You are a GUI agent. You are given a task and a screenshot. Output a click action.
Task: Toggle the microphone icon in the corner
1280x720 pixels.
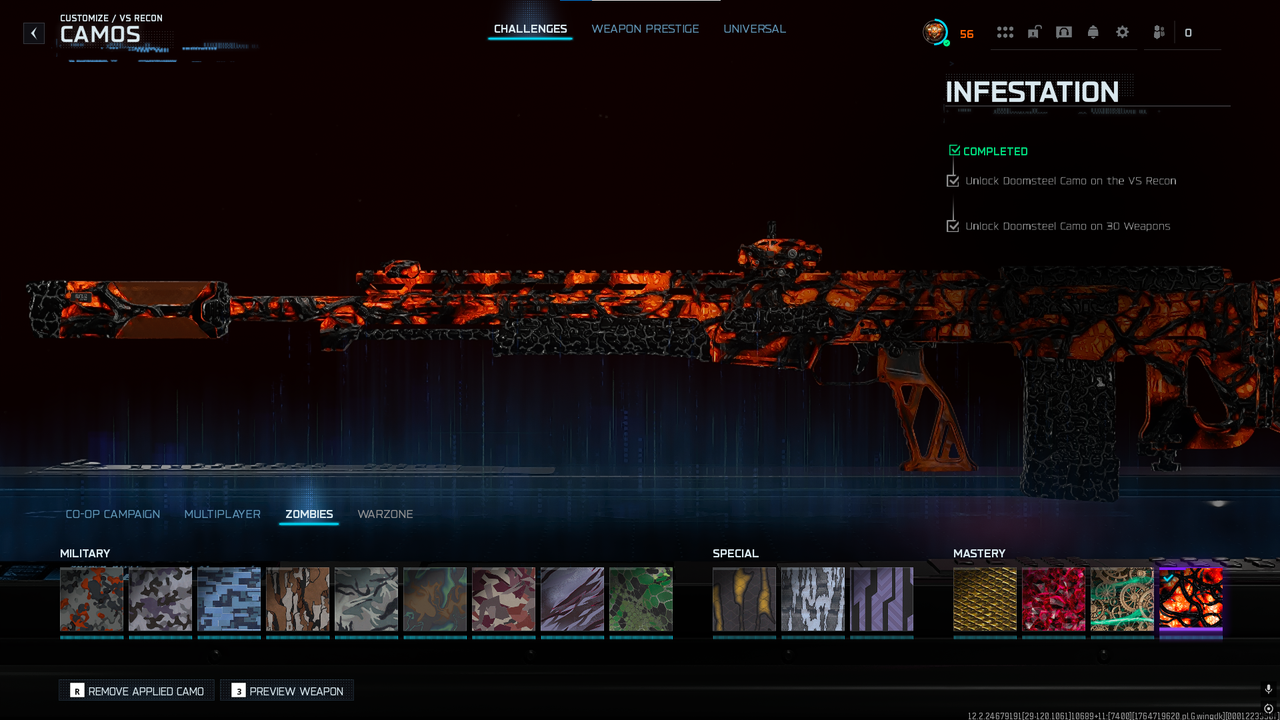[1269, 689]
